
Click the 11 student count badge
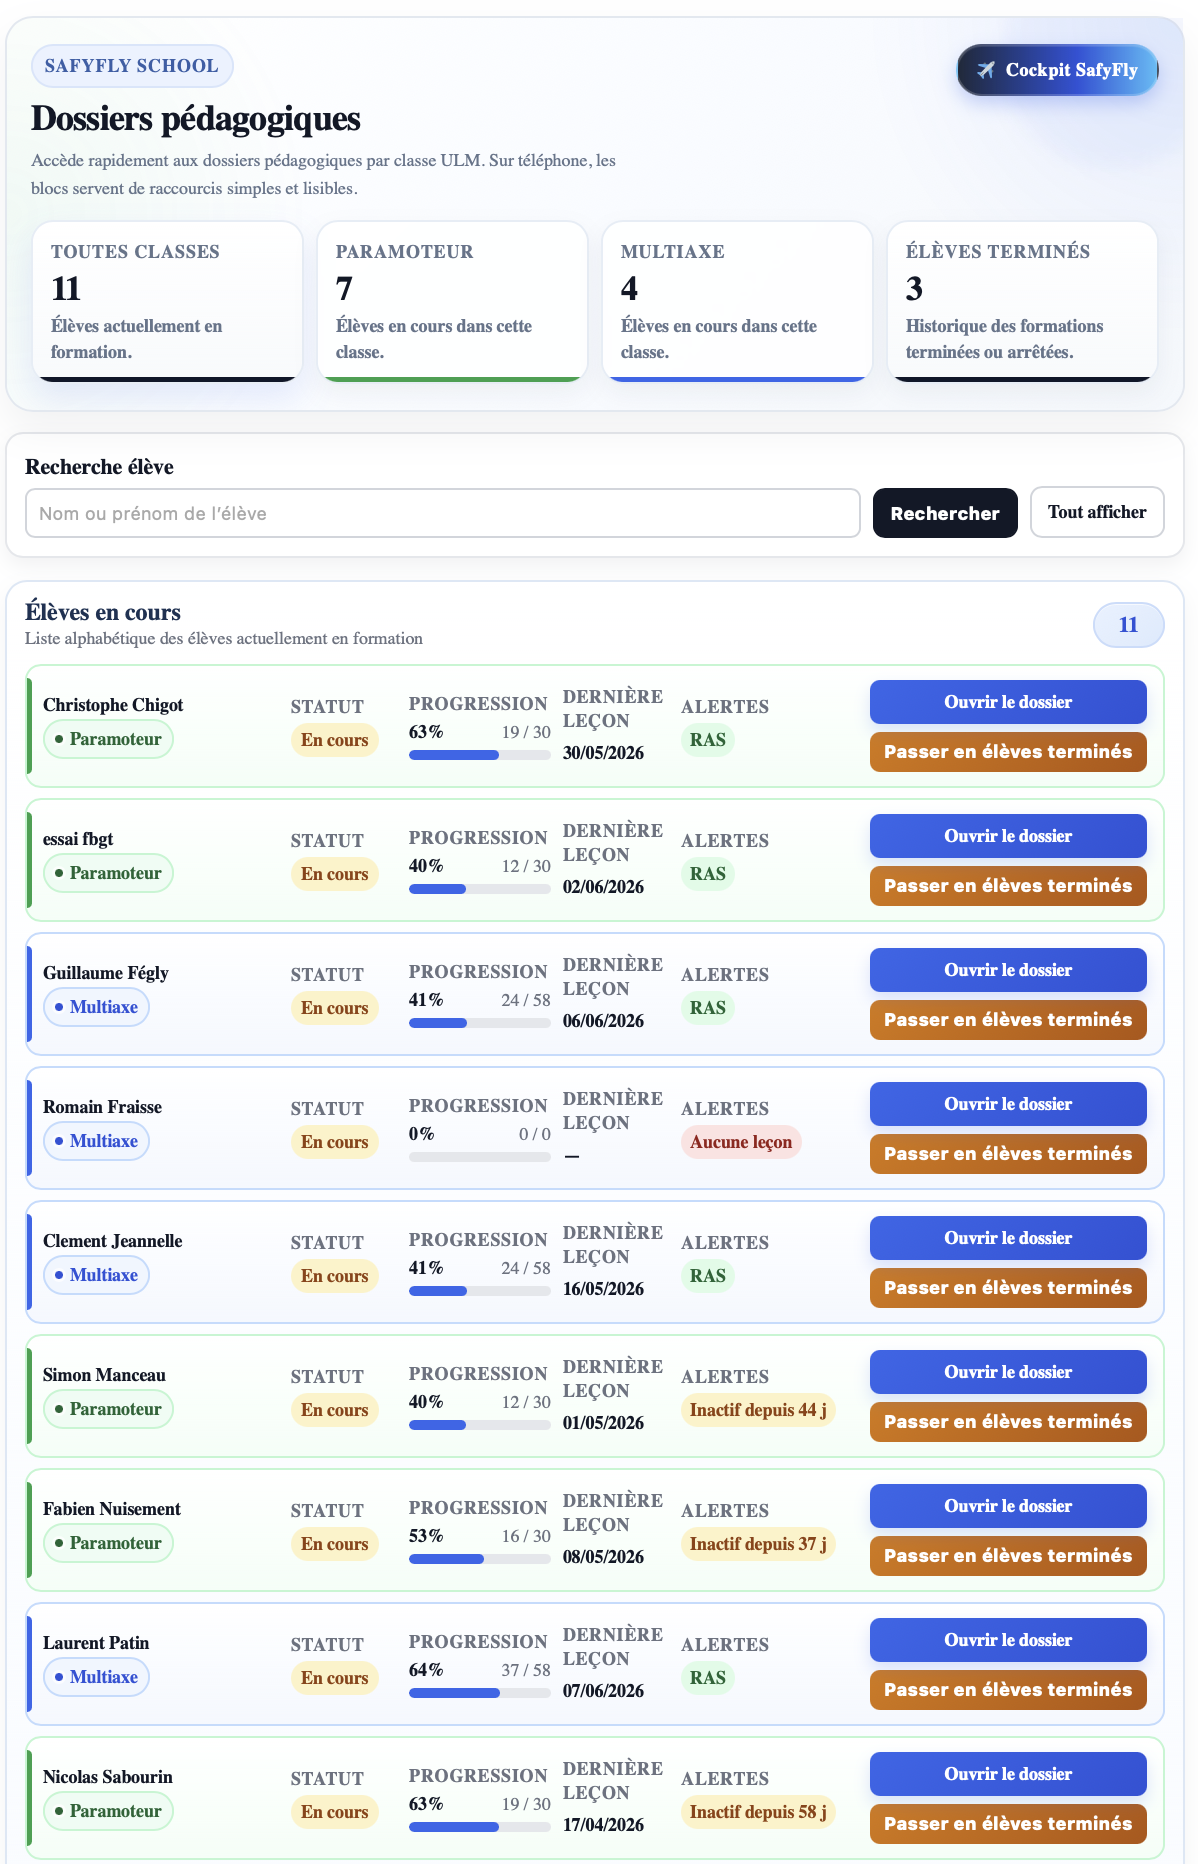pyautogui.click(x=1128, y=625)
